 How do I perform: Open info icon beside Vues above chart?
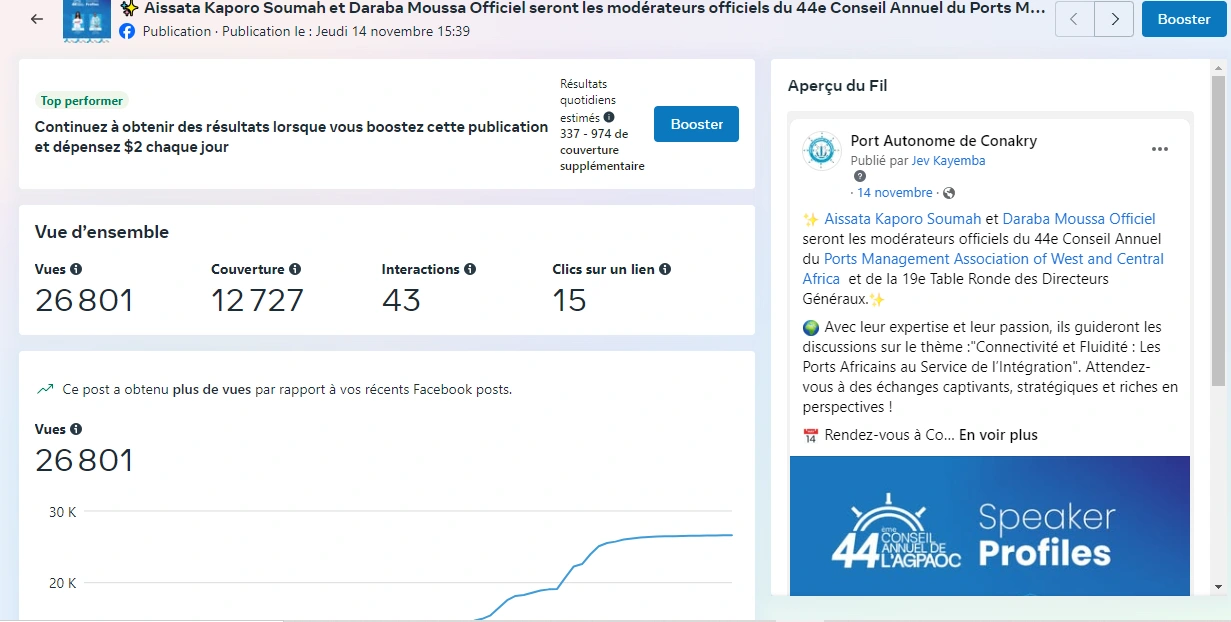click(x=76, y=429)
